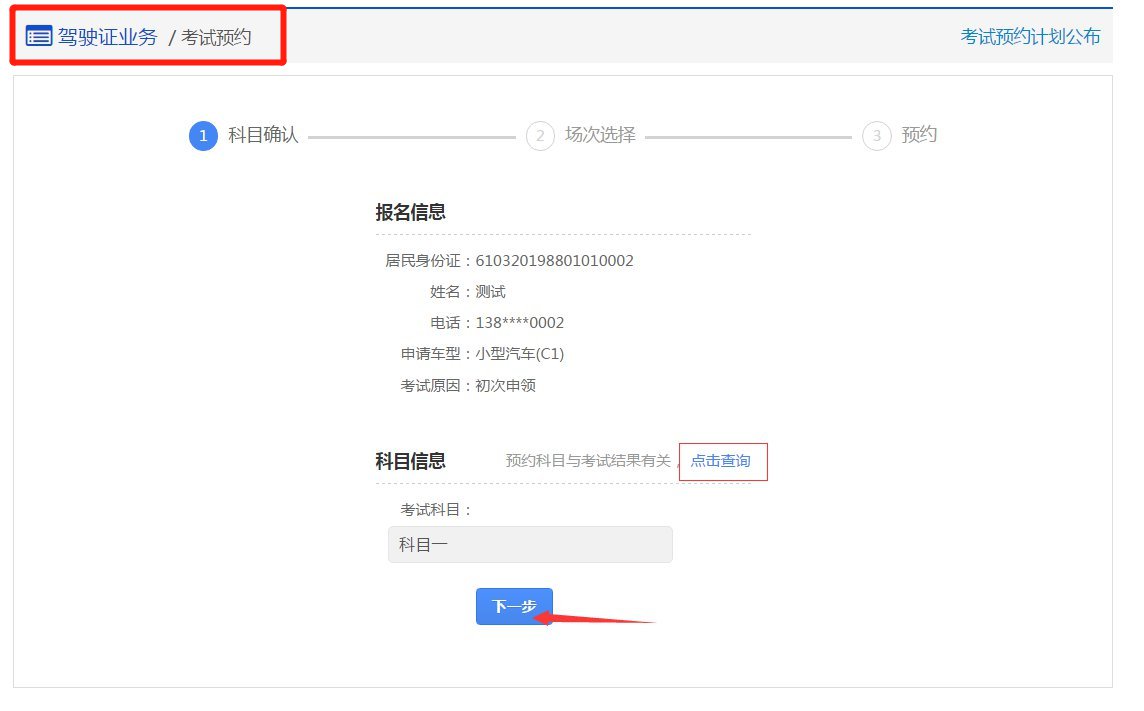Click the list icon beside 驾驶证业务
Viewport: 1144px width, 711px height.
pos(39,37)
